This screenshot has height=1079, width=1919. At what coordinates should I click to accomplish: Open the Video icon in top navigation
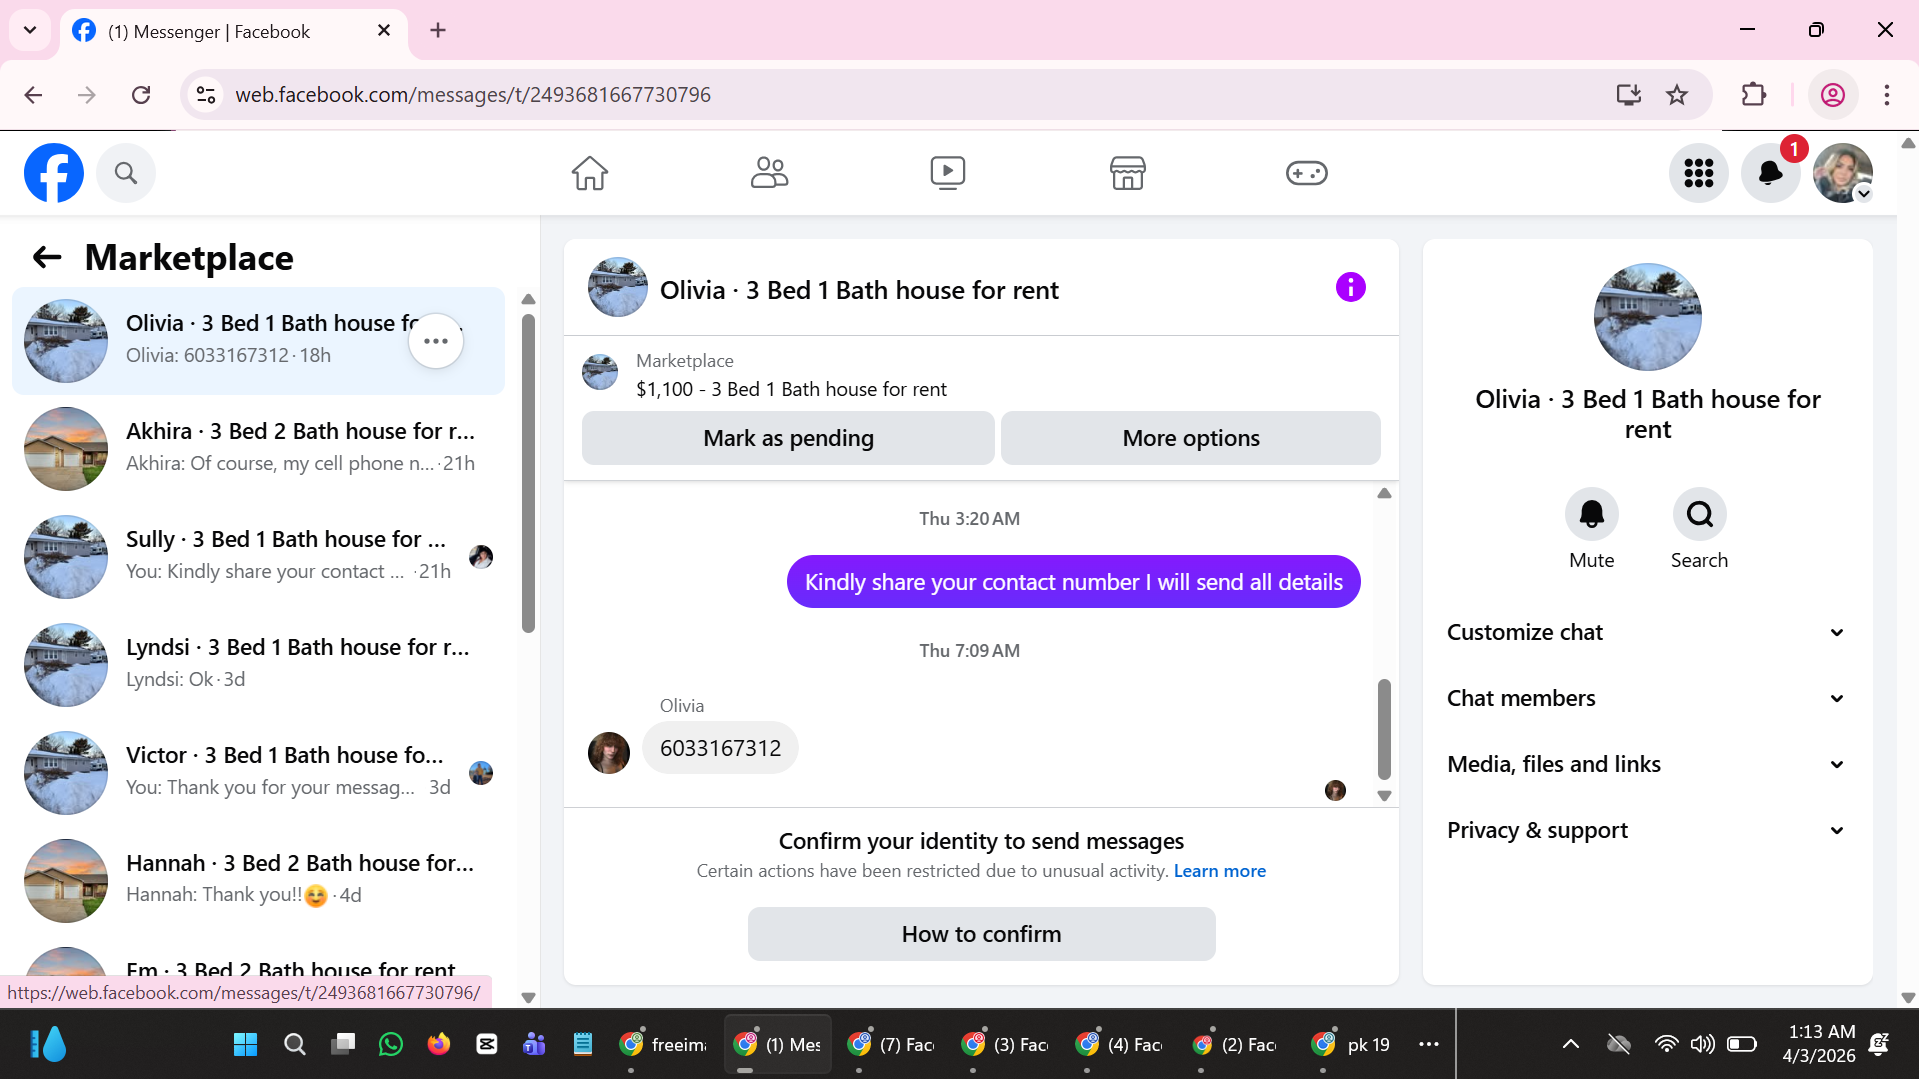click(x=948, y=173)
